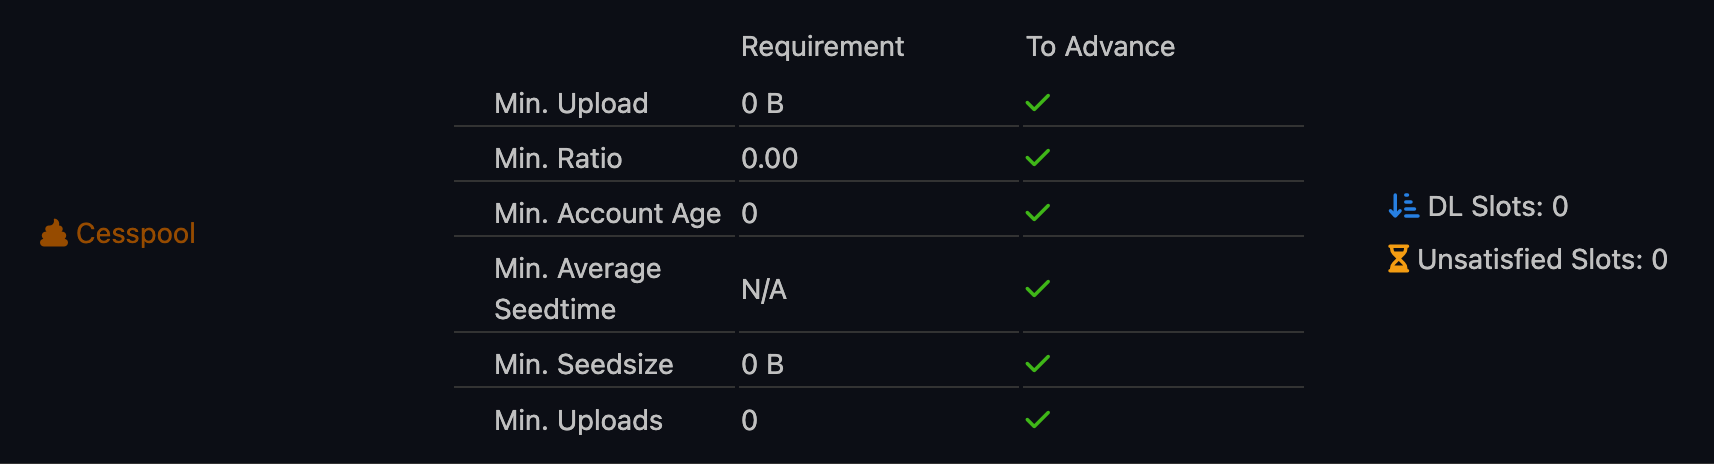Viewport: 1714px width, 464px height.
Task: Open the Cesspool group link
Action: coord(135,233)
